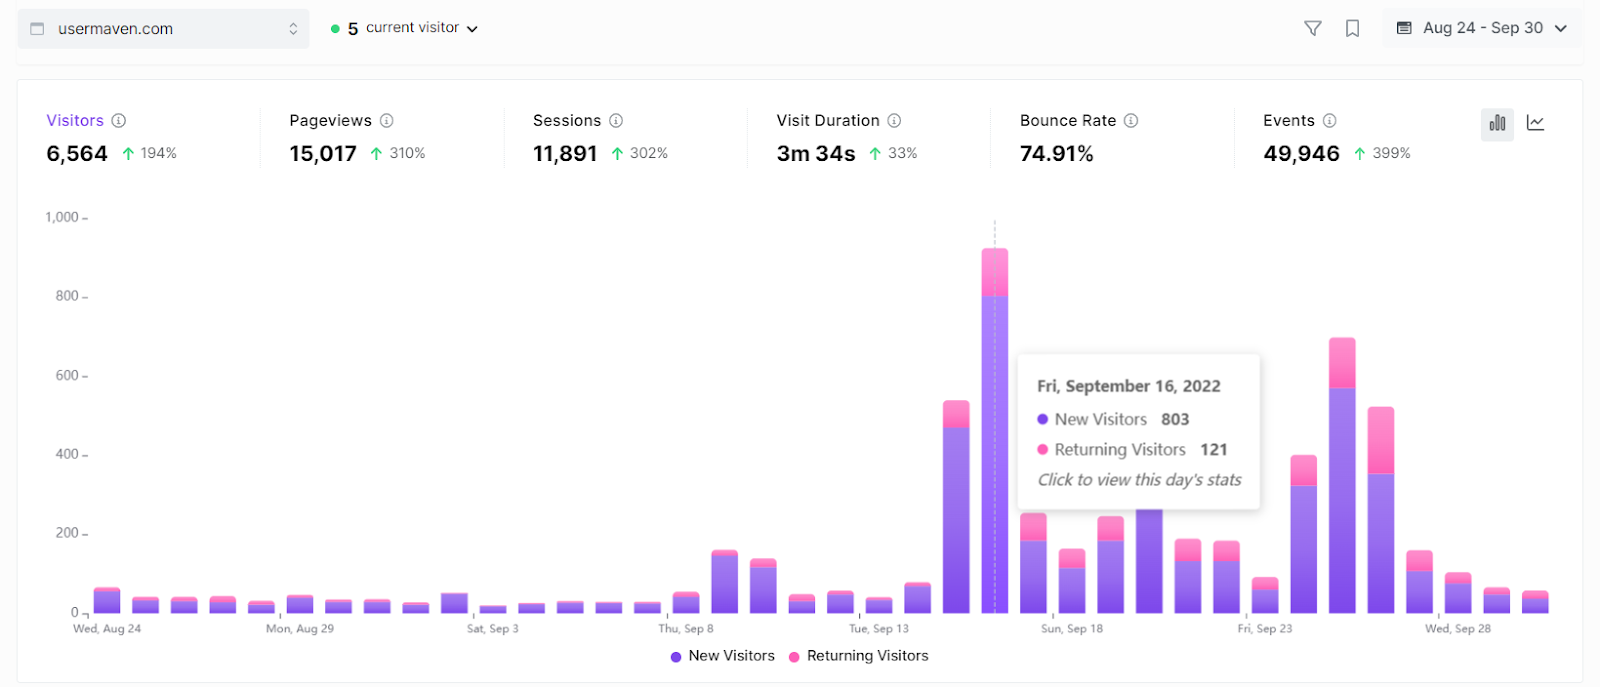Select the Events metric value 49,946
Viewport: 1600px width, 687px height.
point(1301,154)
